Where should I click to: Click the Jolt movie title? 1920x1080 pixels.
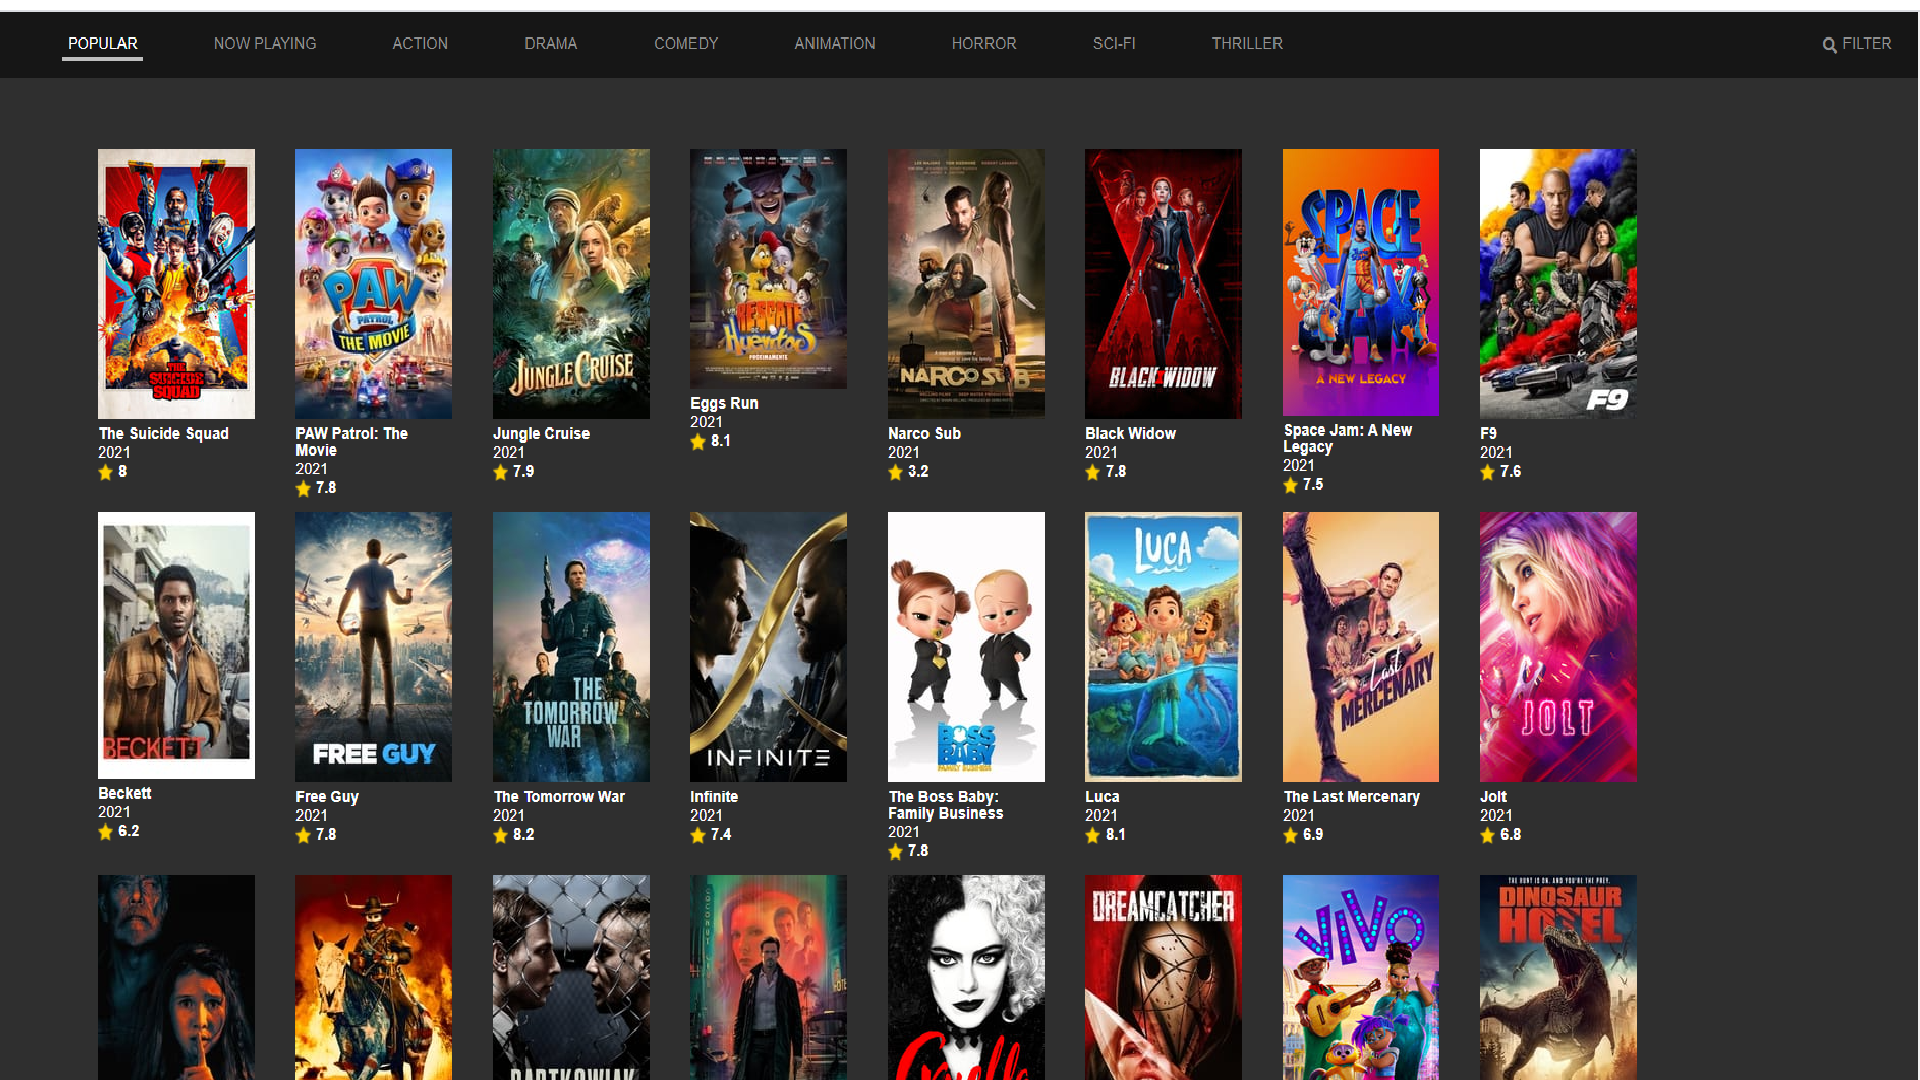pyautogui.click(x=1493, y=797)
